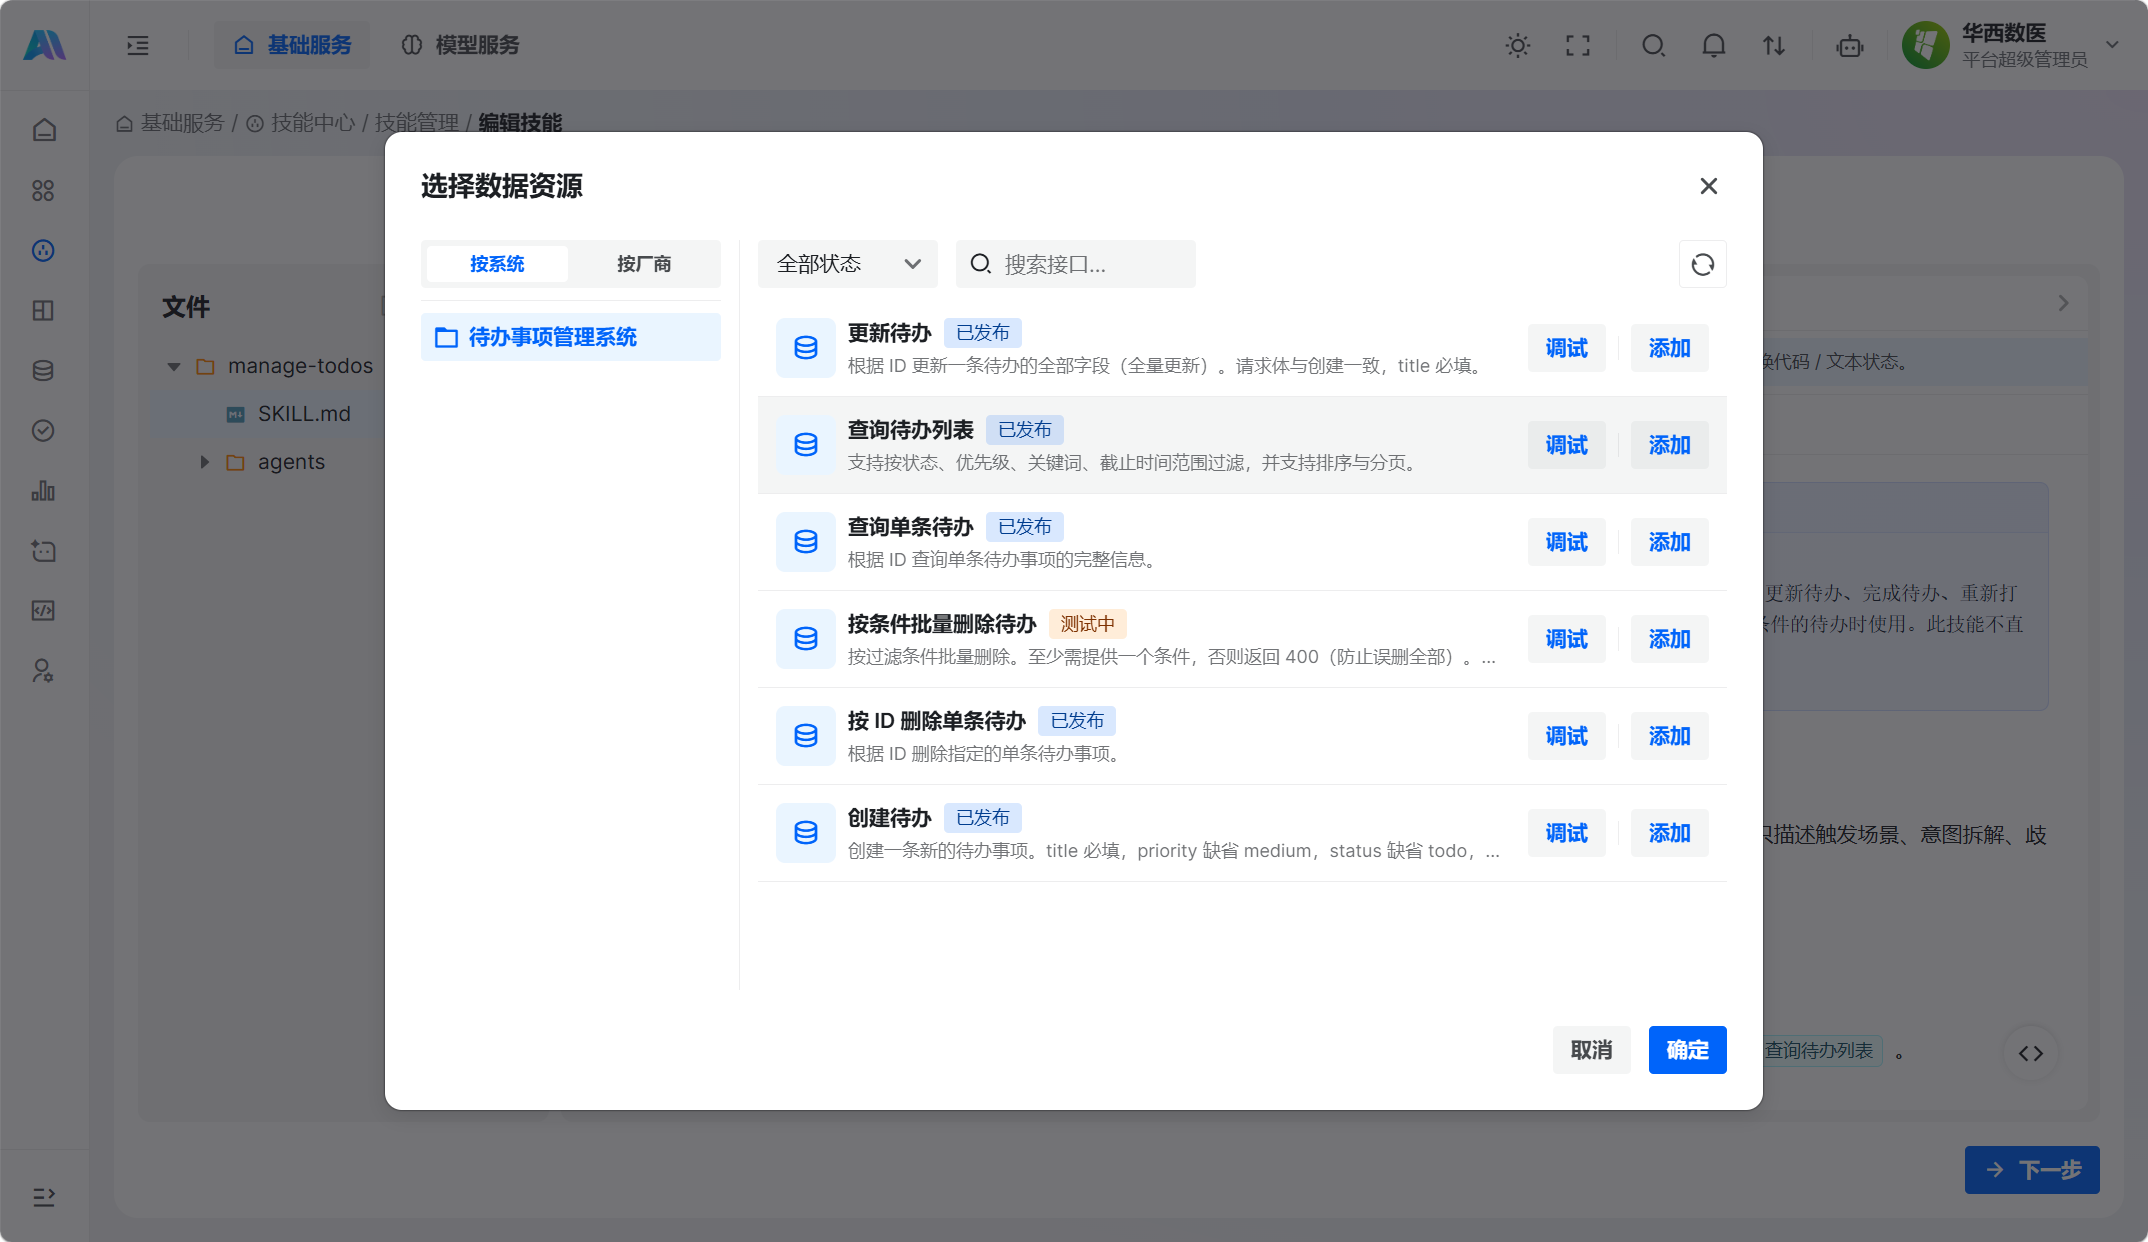Open the robot assistant icon
The image size is (2148, 1242).
(1850, 45)
